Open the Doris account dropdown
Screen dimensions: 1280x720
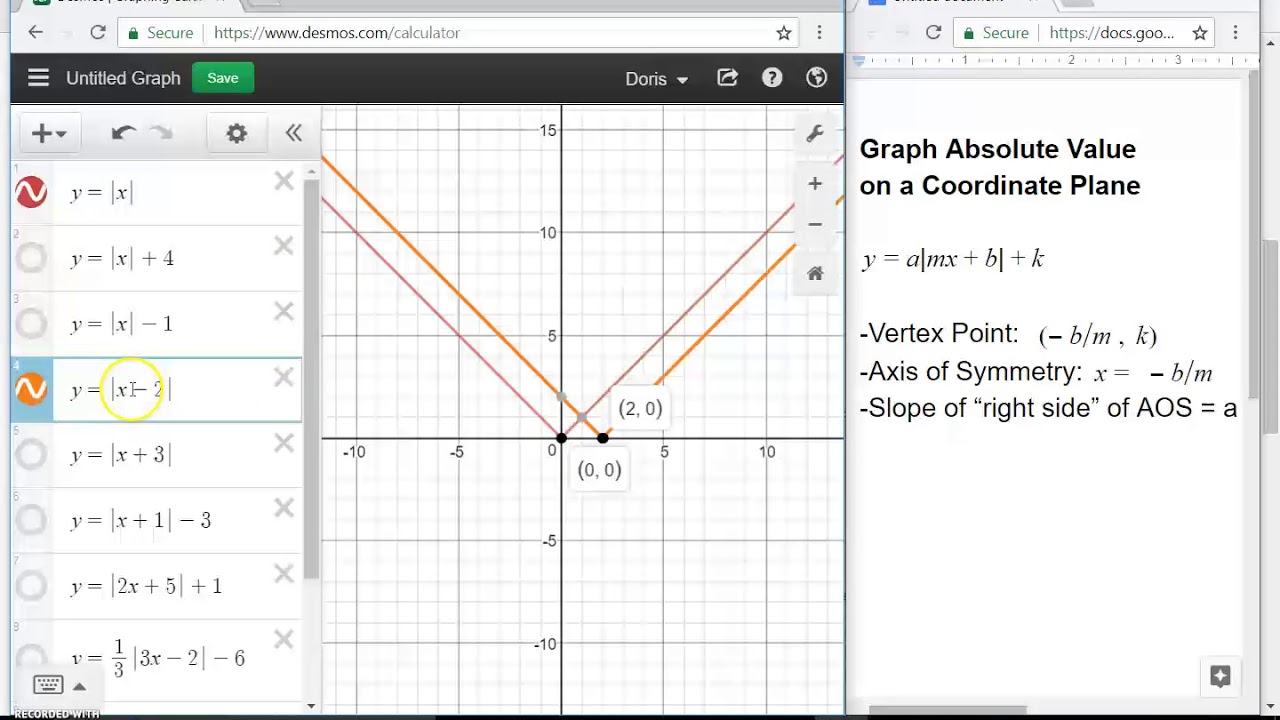[656, 79]
